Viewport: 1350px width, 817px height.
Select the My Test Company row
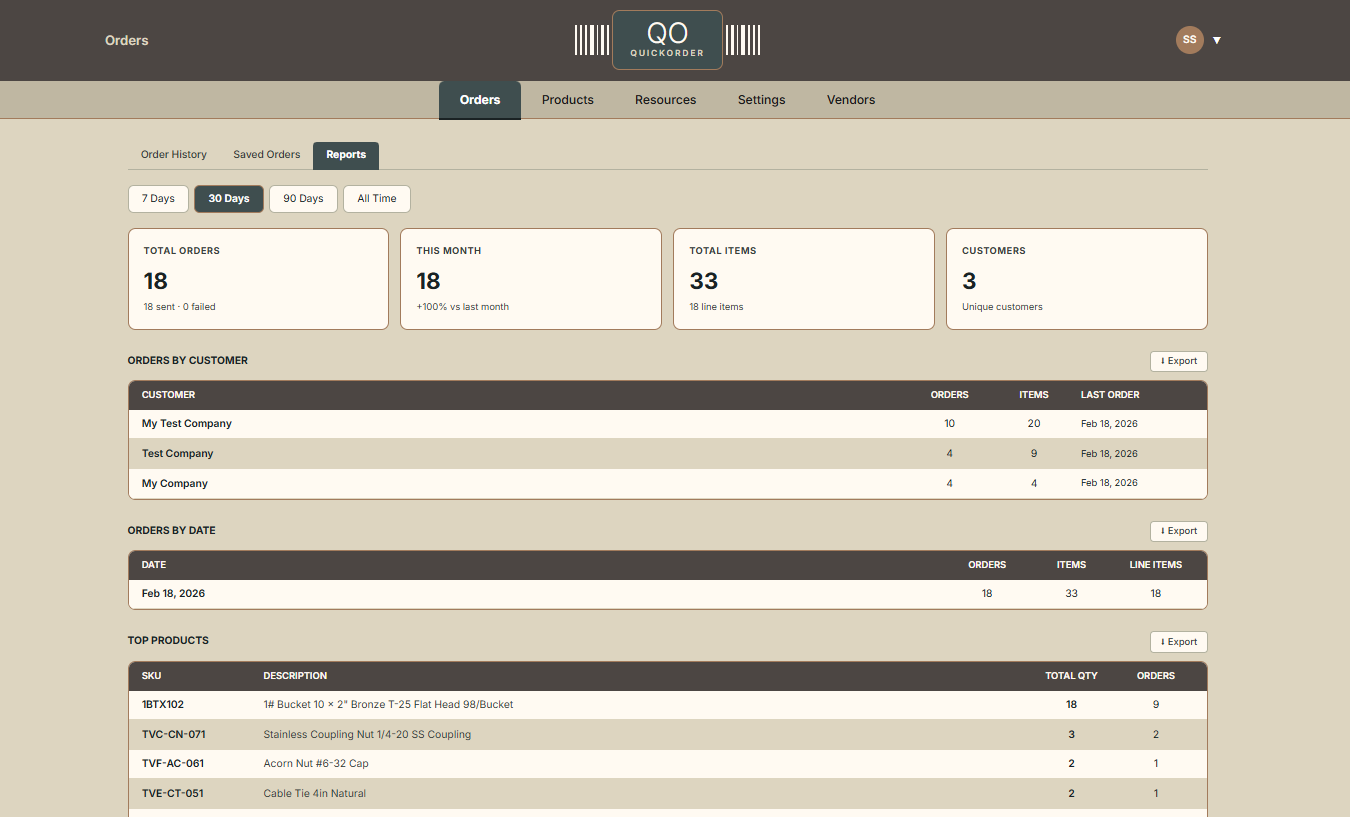pos(187,424)
